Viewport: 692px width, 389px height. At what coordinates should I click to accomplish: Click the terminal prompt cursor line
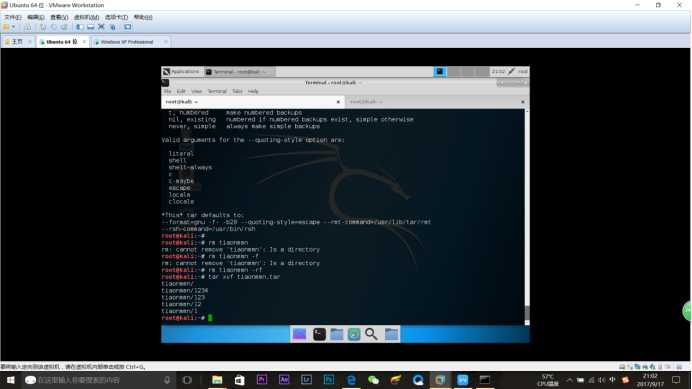tap(187, 318)
